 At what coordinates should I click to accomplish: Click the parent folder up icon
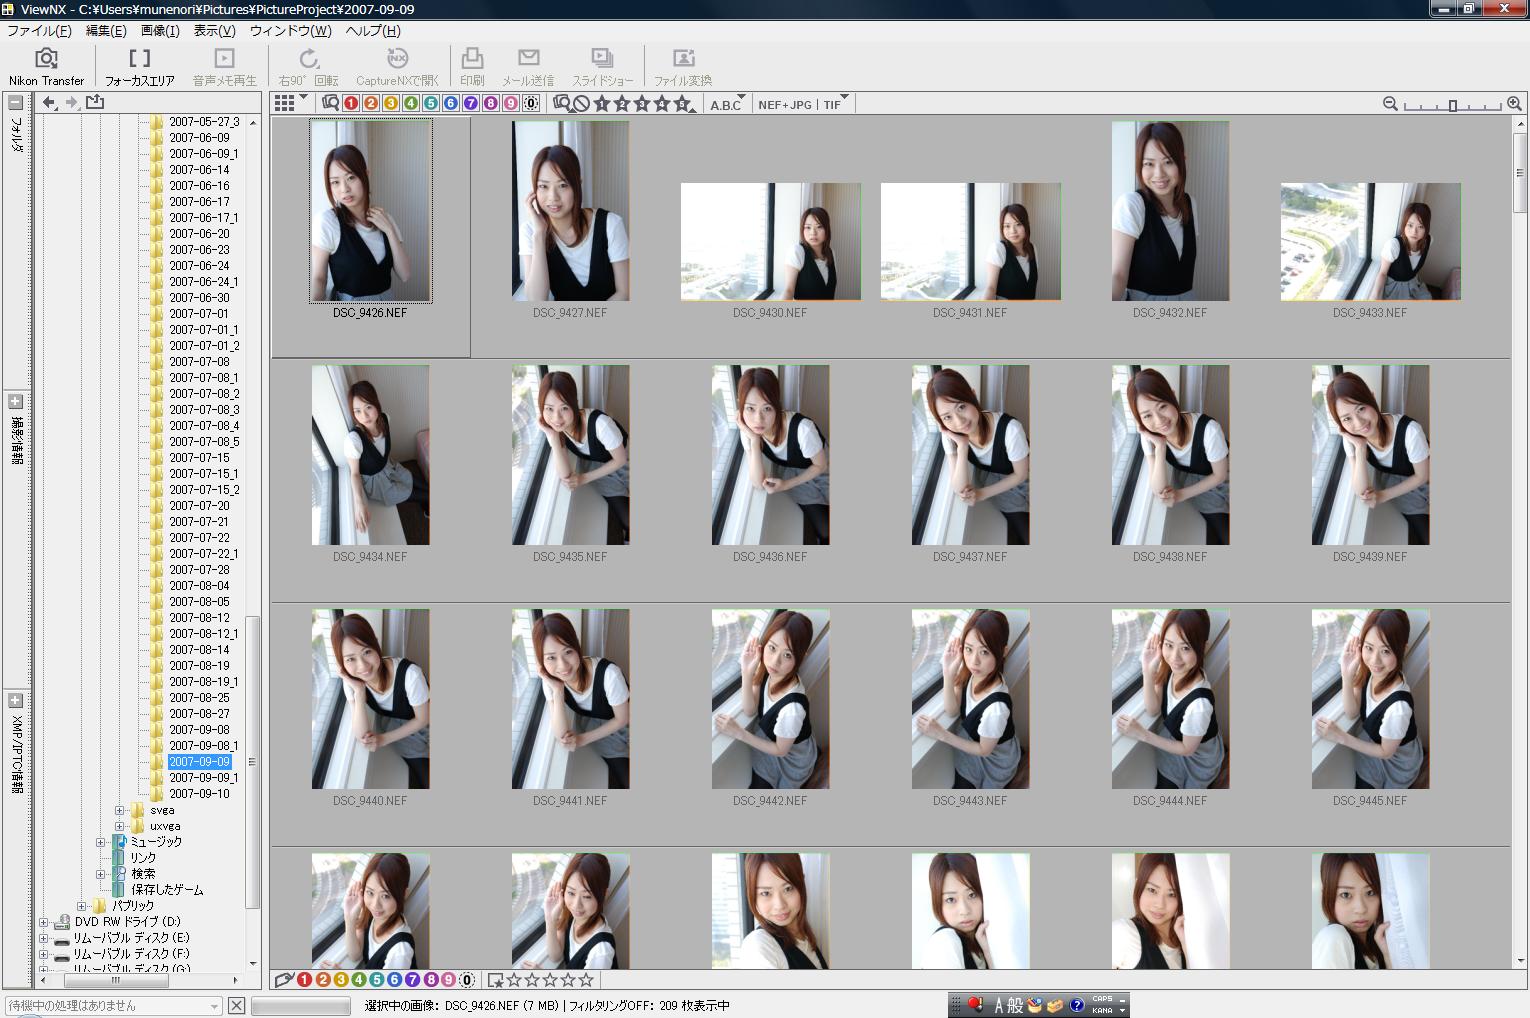tap(95, 102)
